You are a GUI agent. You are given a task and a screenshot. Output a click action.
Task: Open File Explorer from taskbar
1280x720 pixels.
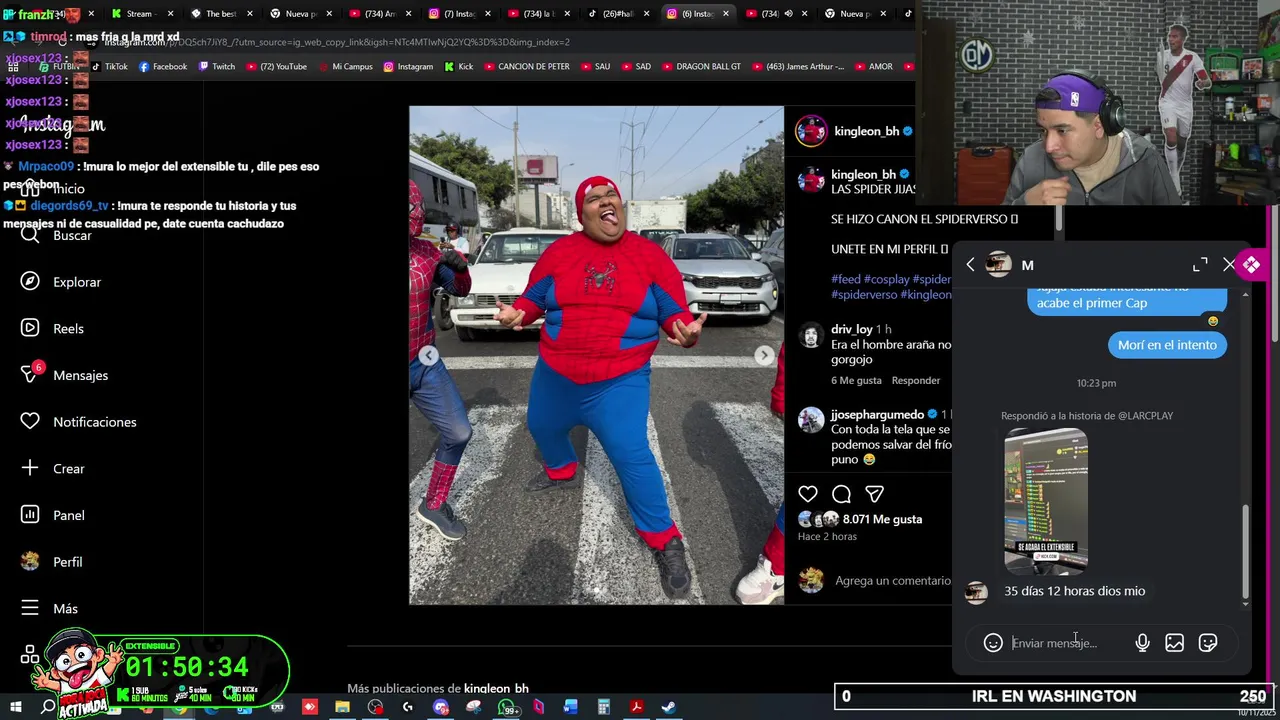tap(342, 707)
